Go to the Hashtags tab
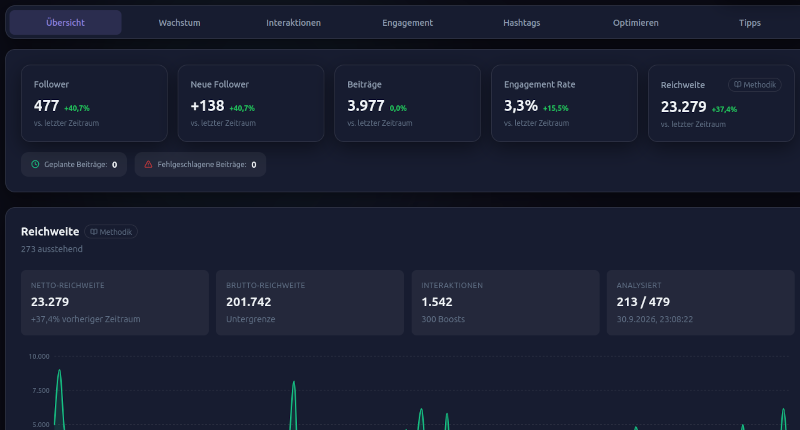 coord(521,22)
